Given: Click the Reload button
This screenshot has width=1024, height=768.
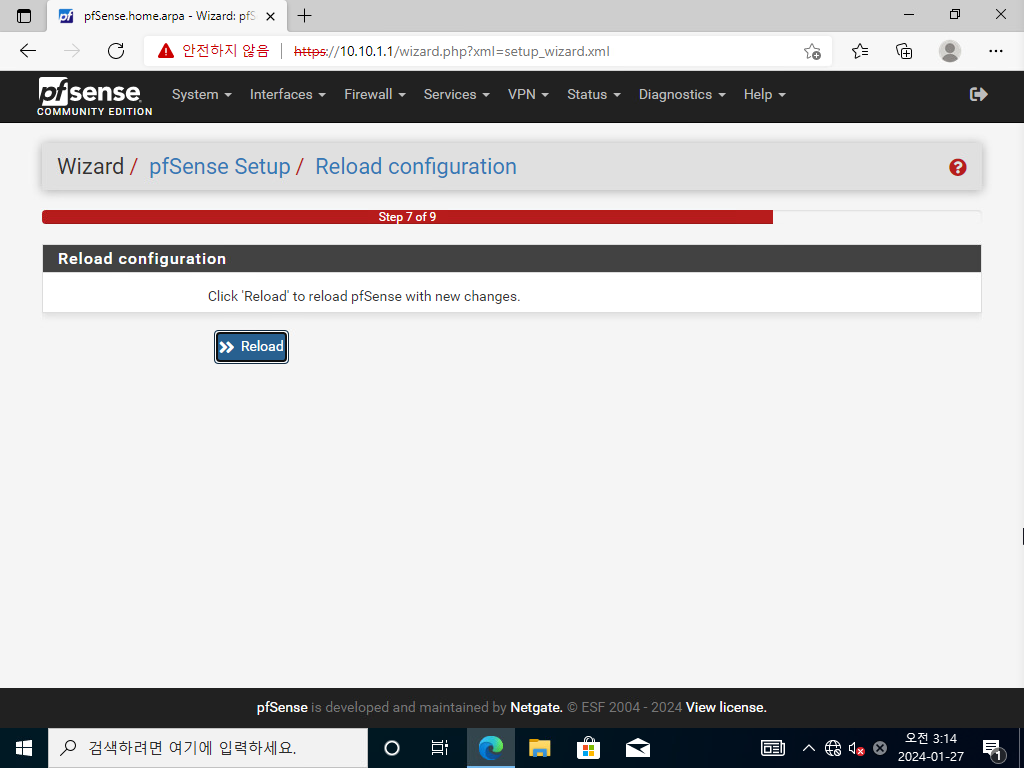Looking at the screenshot, I should [251, 347].
